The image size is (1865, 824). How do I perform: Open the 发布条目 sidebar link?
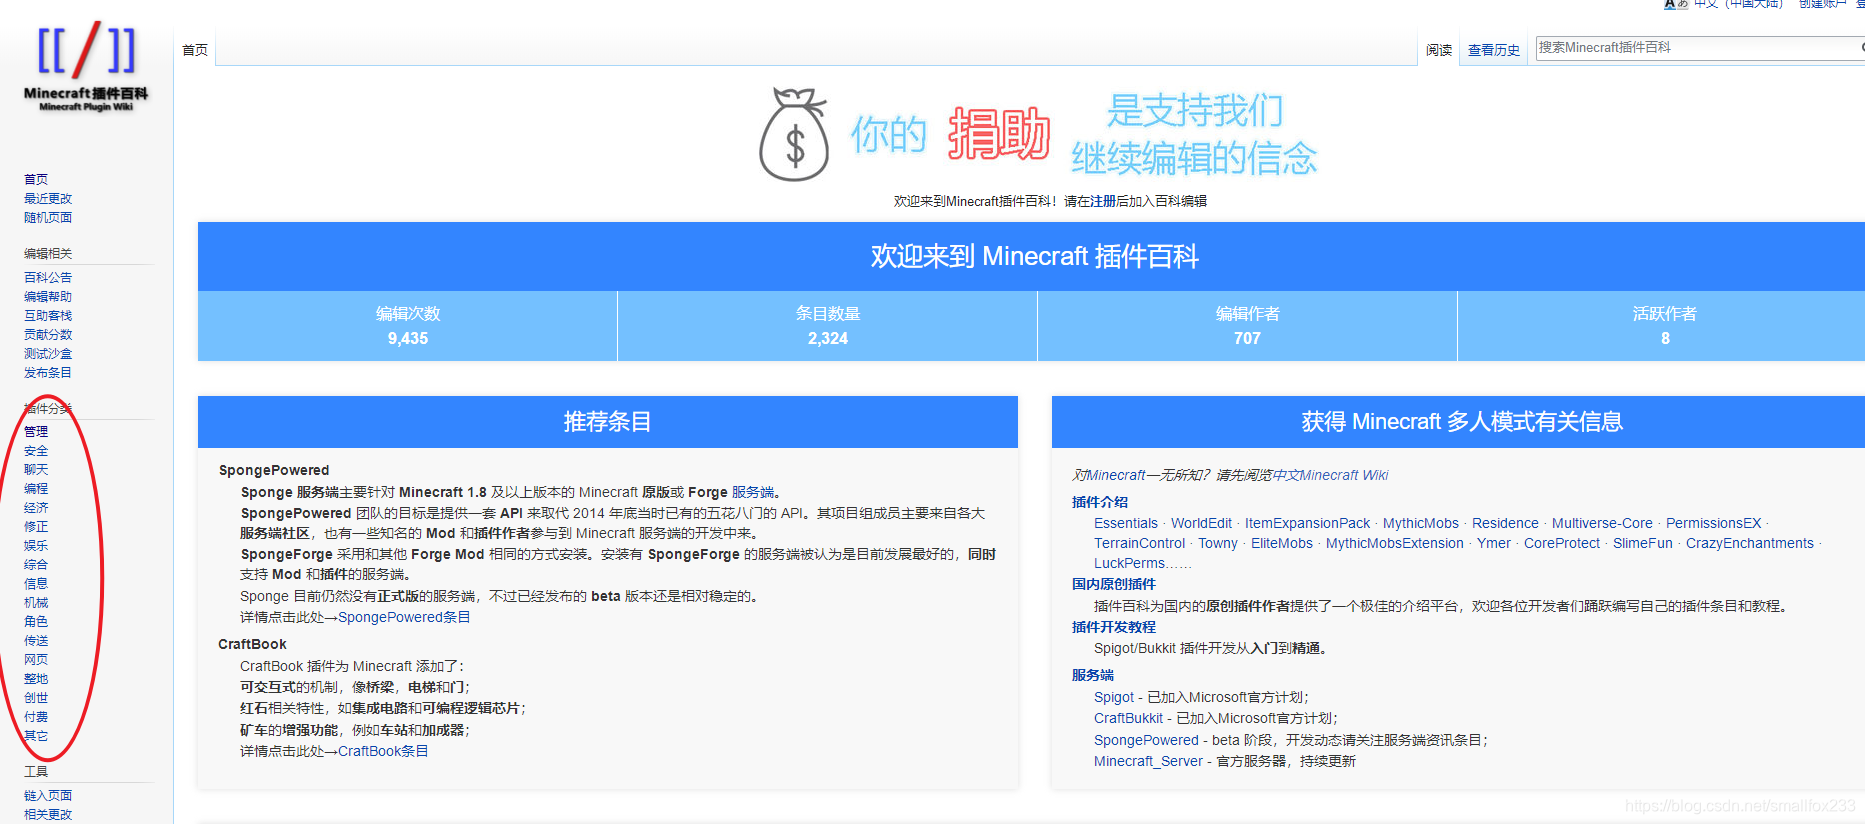pos(48,372)
